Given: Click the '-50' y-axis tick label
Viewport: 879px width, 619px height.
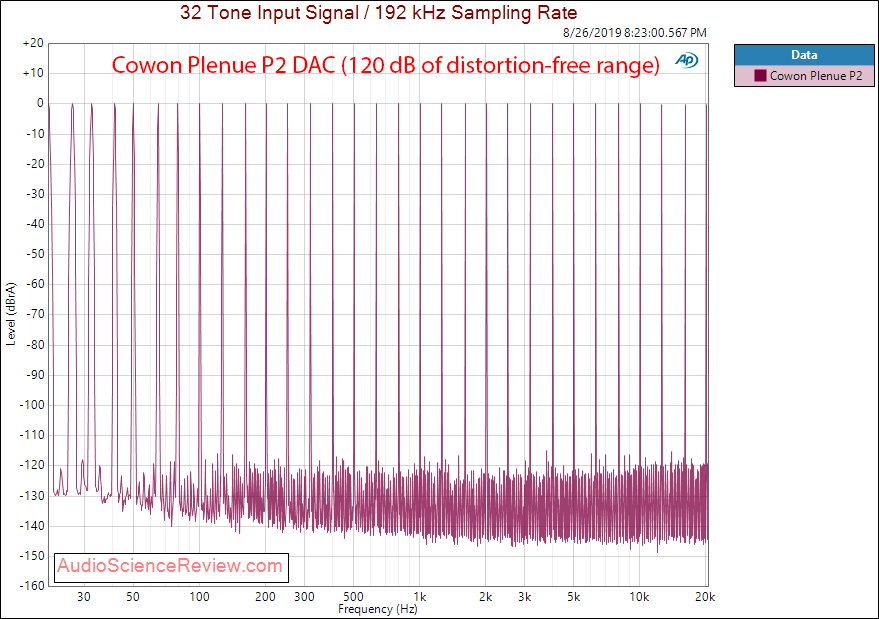Looking at the screenshot, I should pos(35,254).
